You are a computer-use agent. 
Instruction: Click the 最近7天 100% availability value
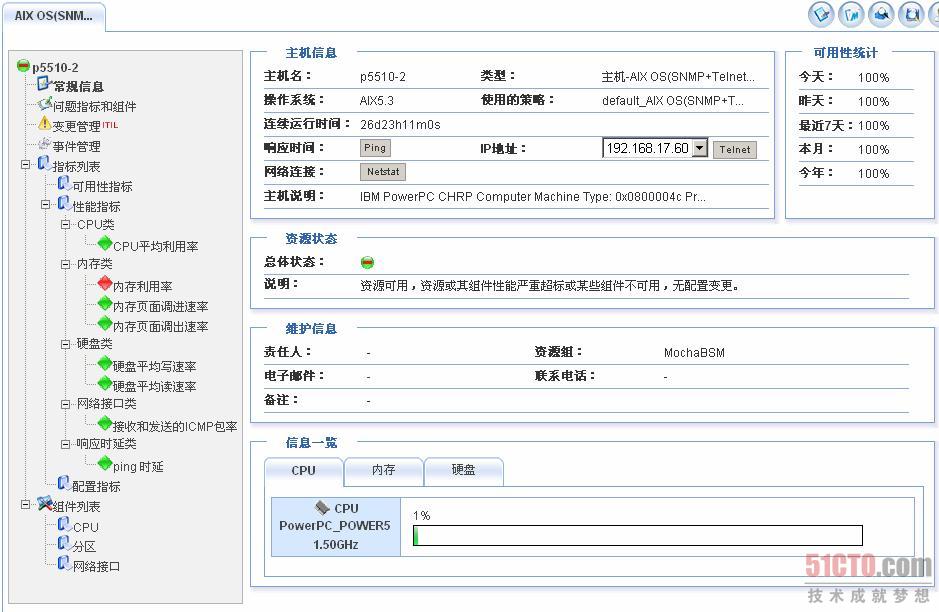(x=873, y=126)
